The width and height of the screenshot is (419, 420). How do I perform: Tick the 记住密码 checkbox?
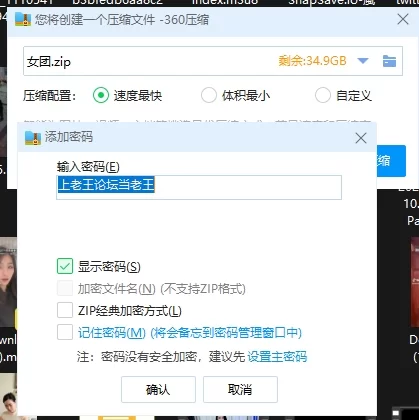click(x=65, y=332)
